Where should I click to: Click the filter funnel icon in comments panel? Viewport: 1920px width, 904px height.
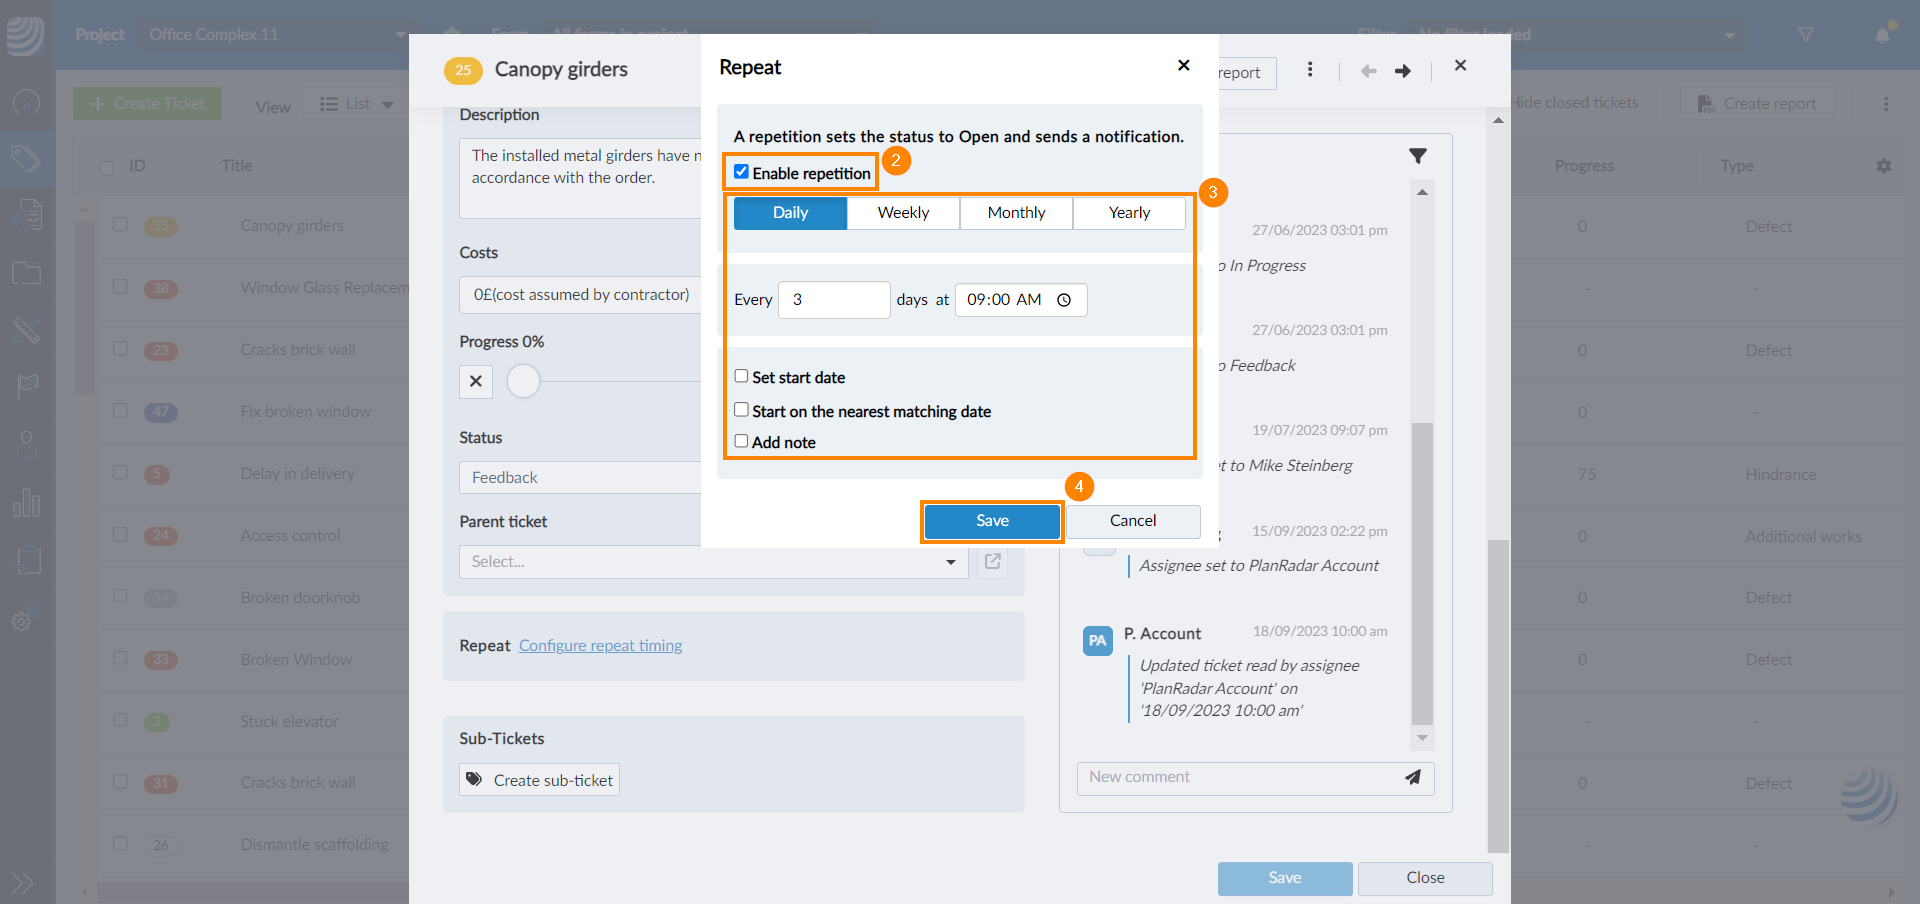pyautogui.click(x=1417, y=156)
